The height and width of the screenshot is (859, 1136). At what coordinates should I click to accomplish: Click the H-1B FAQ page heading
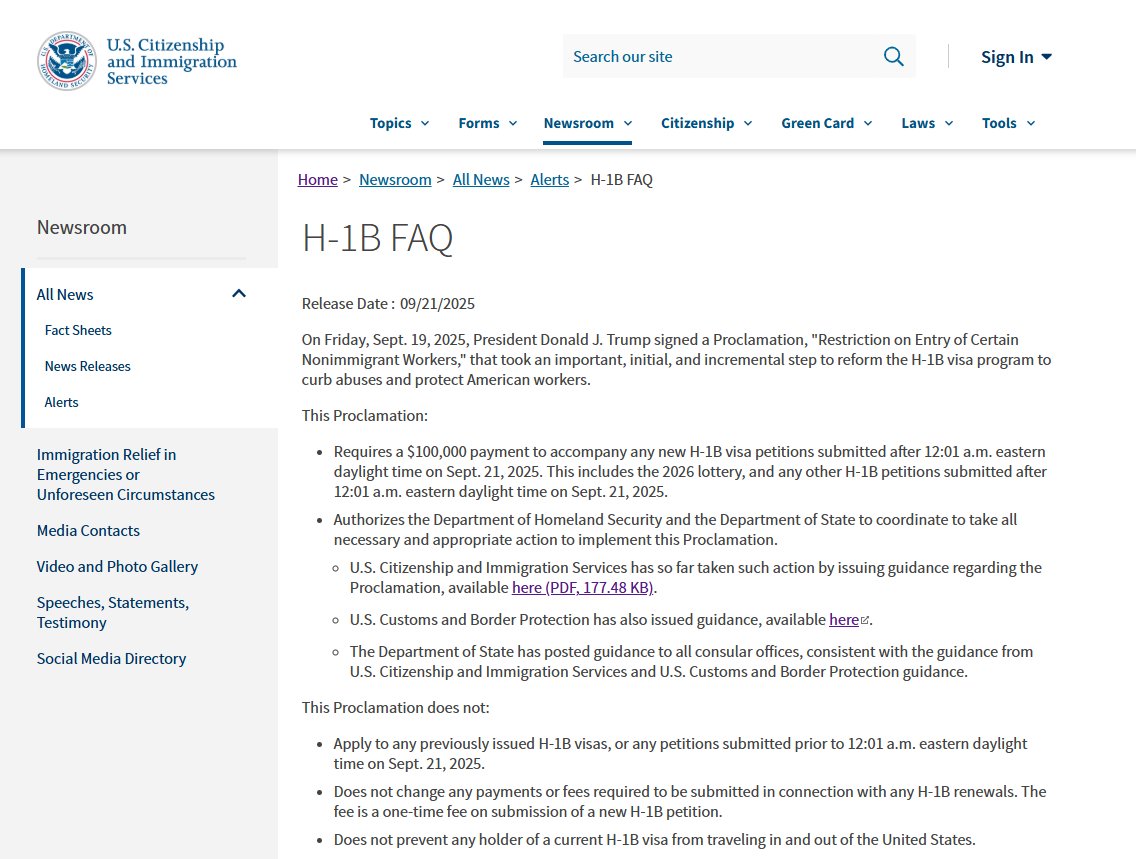(377, 238)
